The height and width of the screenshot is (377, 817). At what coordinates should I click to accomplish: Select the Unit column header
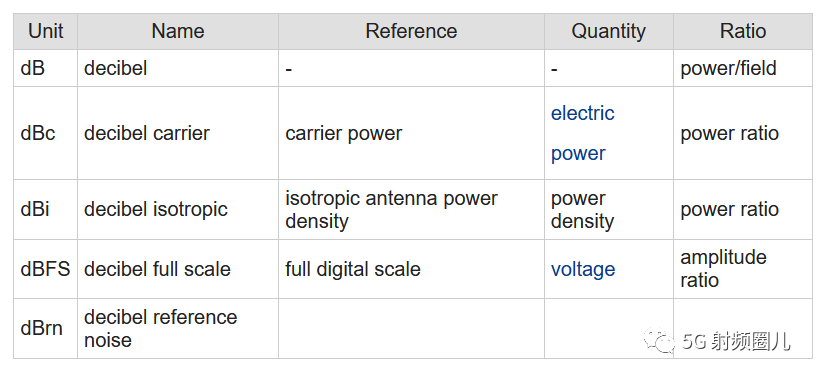46,32
